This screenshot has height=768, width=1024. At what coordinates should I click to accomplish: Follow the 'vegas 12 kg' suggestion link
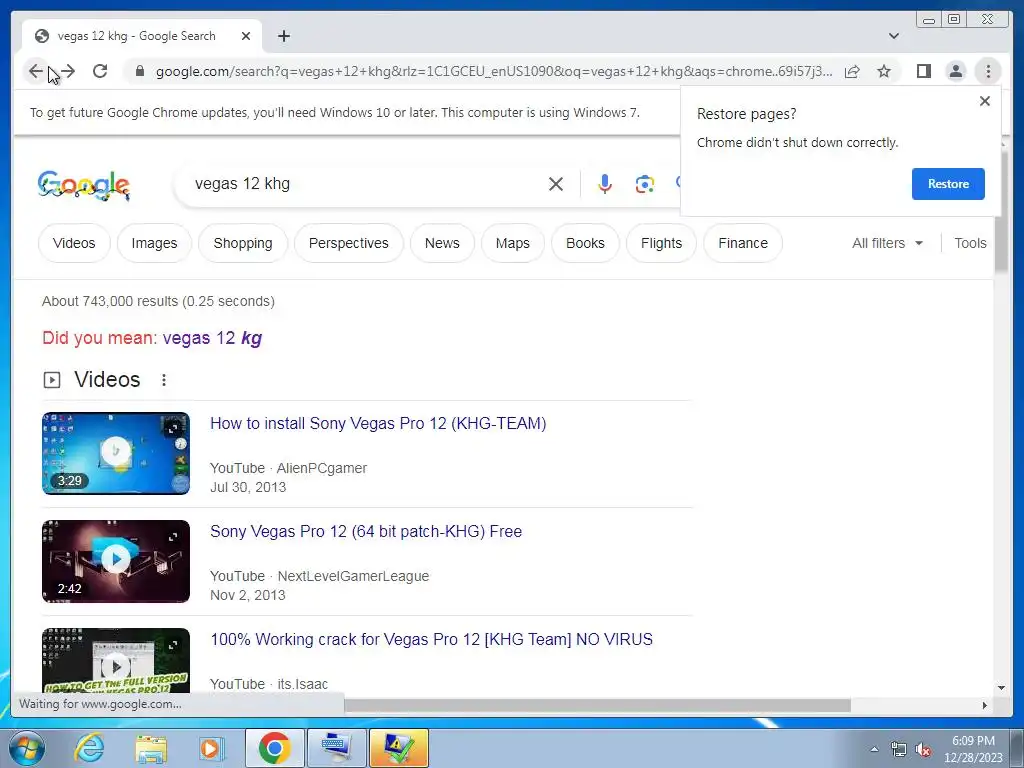pos(212,338)
